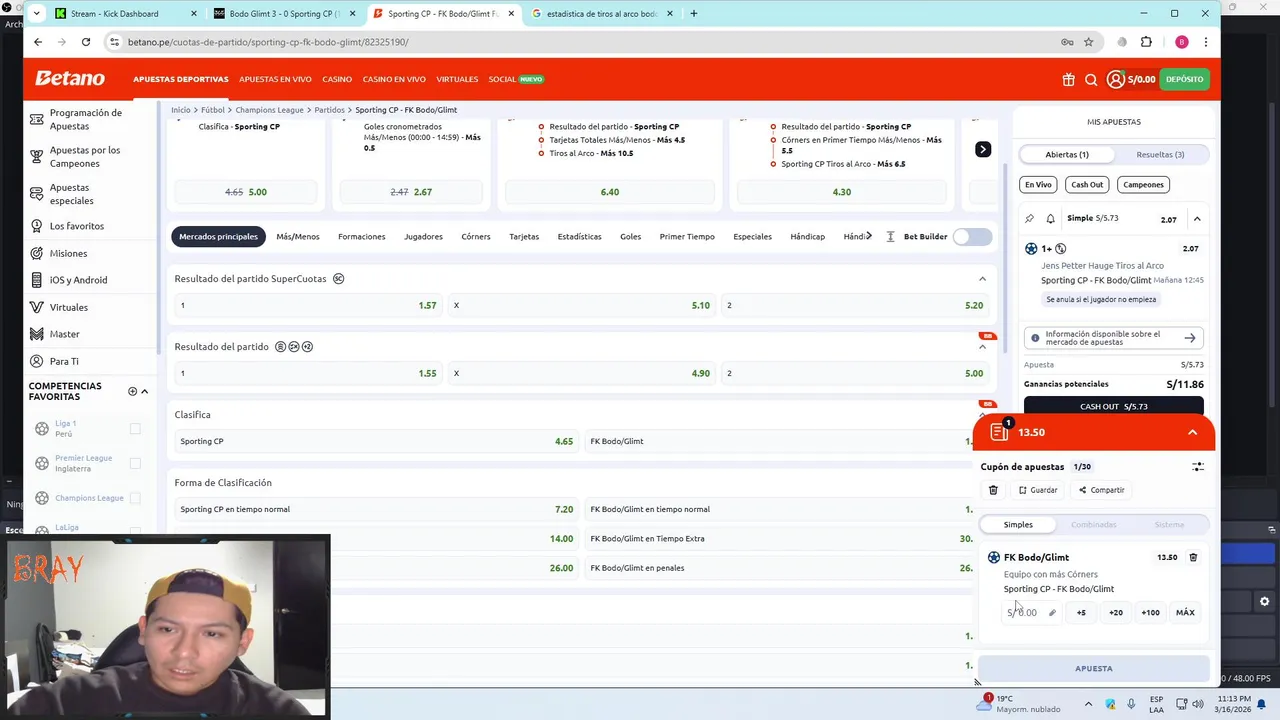The width and height of the screenshot is (1280, 720).
Task: Select the Resueltas (3) tab
Action: [1161, 154]
